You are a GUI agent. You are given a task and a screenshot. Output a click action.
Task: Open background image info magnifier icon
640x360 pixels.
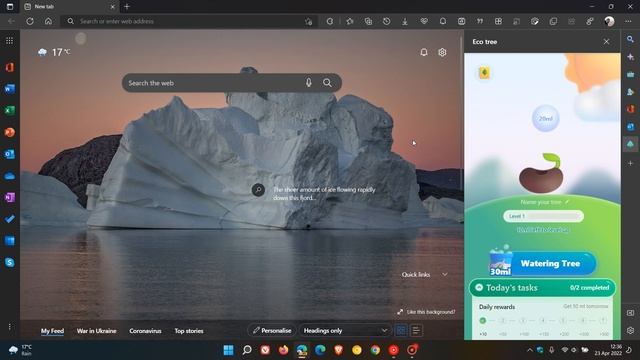(258, 190)
